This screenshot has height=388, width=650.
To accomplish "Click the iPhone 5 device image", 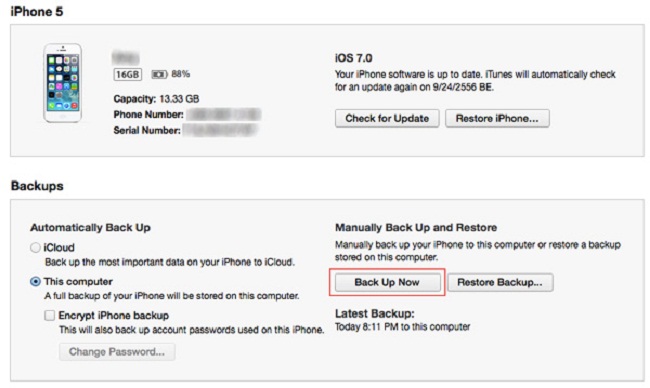I will pos(63,83).
